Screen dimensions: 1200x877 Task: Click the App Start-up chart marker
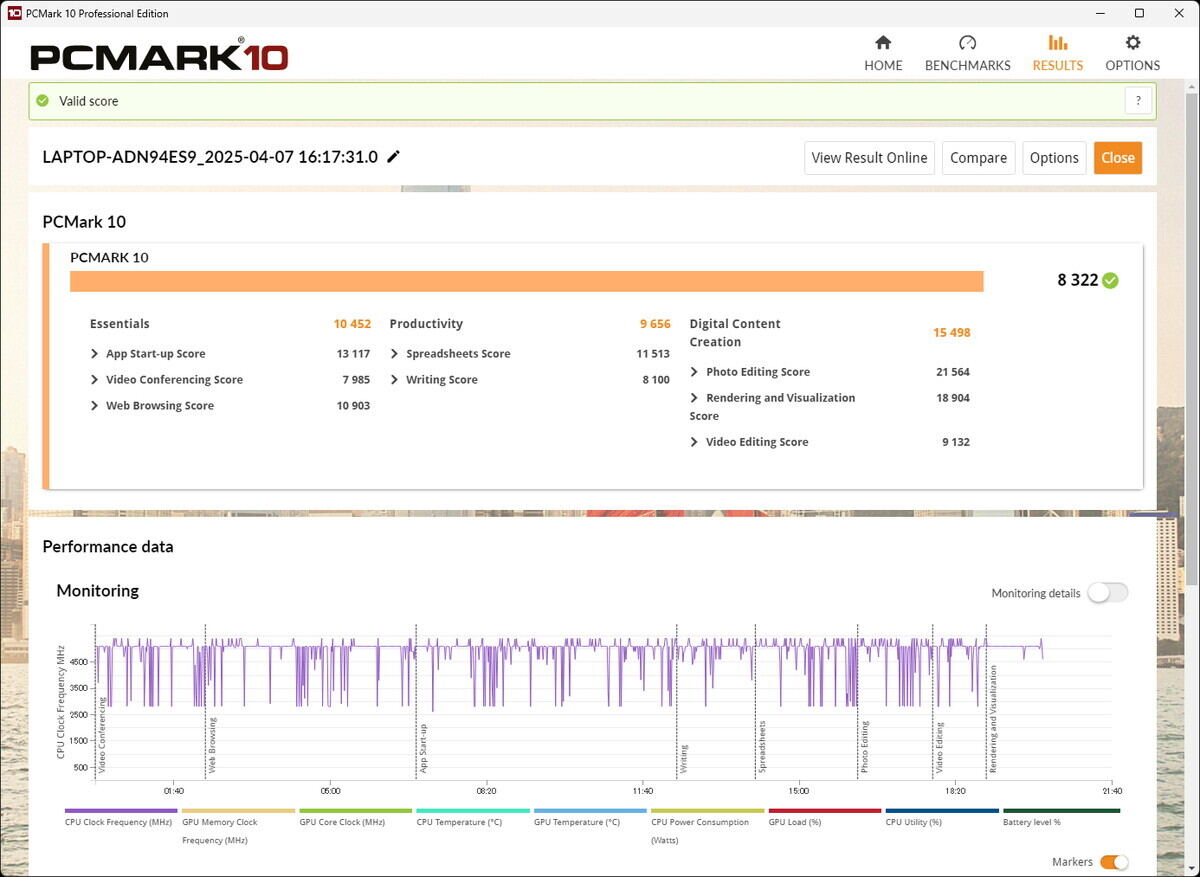pyautogui.click(x=423, y=748)
